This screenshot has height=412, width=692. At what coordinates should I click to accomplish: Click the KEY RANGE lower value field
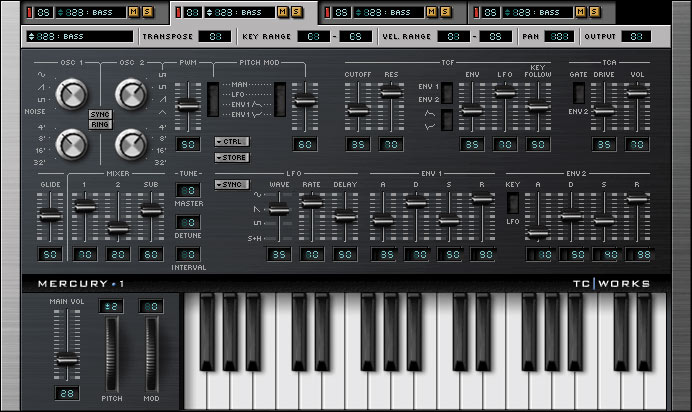coord(313,37)
